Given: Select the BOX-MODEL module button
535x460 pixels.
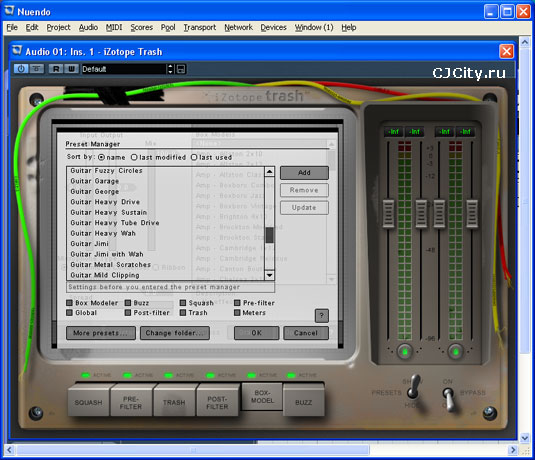Looking at the screenshot, I should [x=262, y=396].
